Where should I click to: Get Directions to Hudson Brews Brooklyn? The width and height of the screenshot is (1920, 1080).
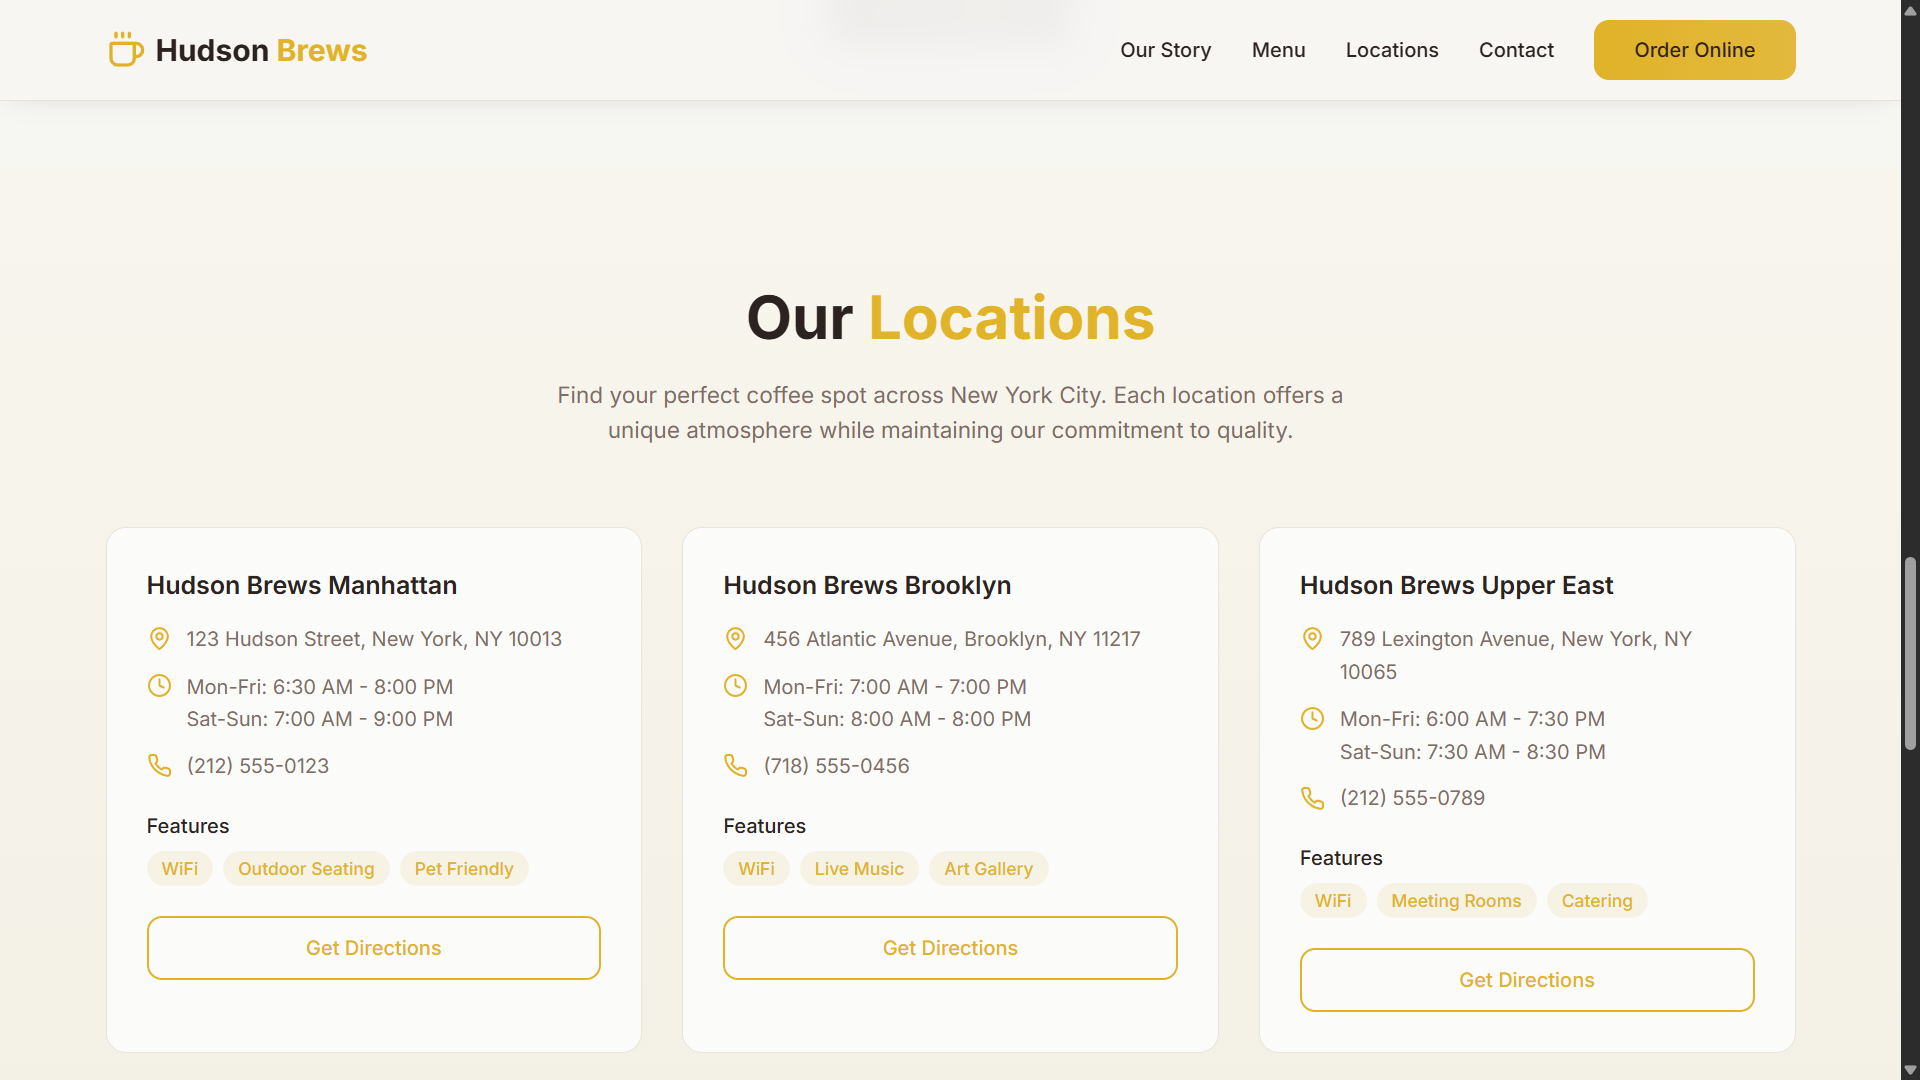pos(950,948)
